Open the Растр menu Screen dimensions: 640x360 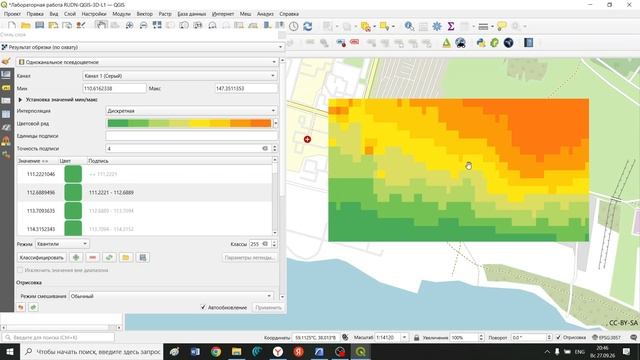click(165, 14)
